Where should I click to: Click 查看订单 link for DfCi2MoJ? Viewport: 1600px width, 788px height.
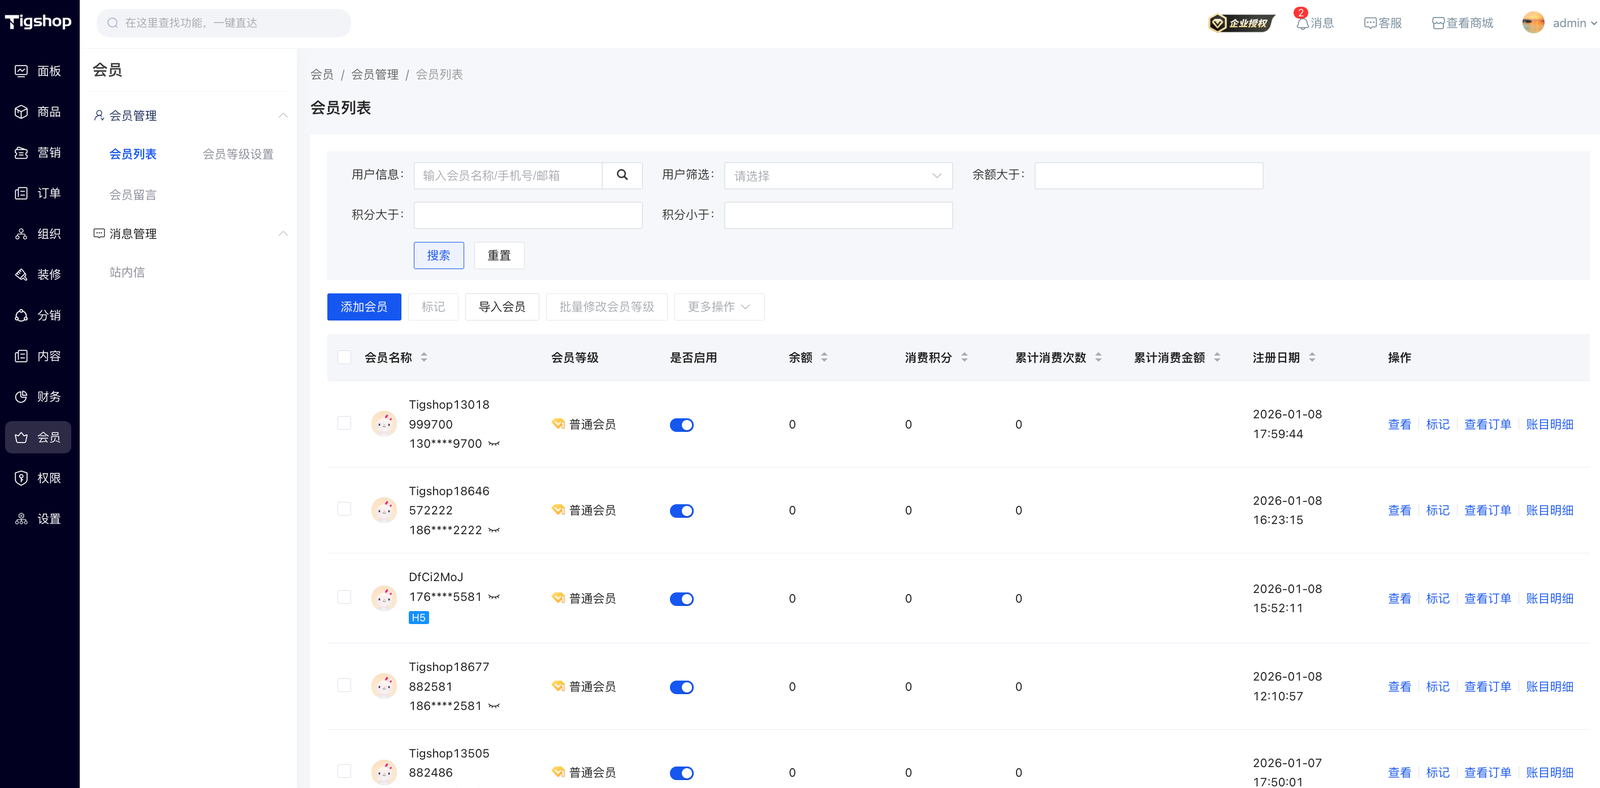(x=1487, y=599)
